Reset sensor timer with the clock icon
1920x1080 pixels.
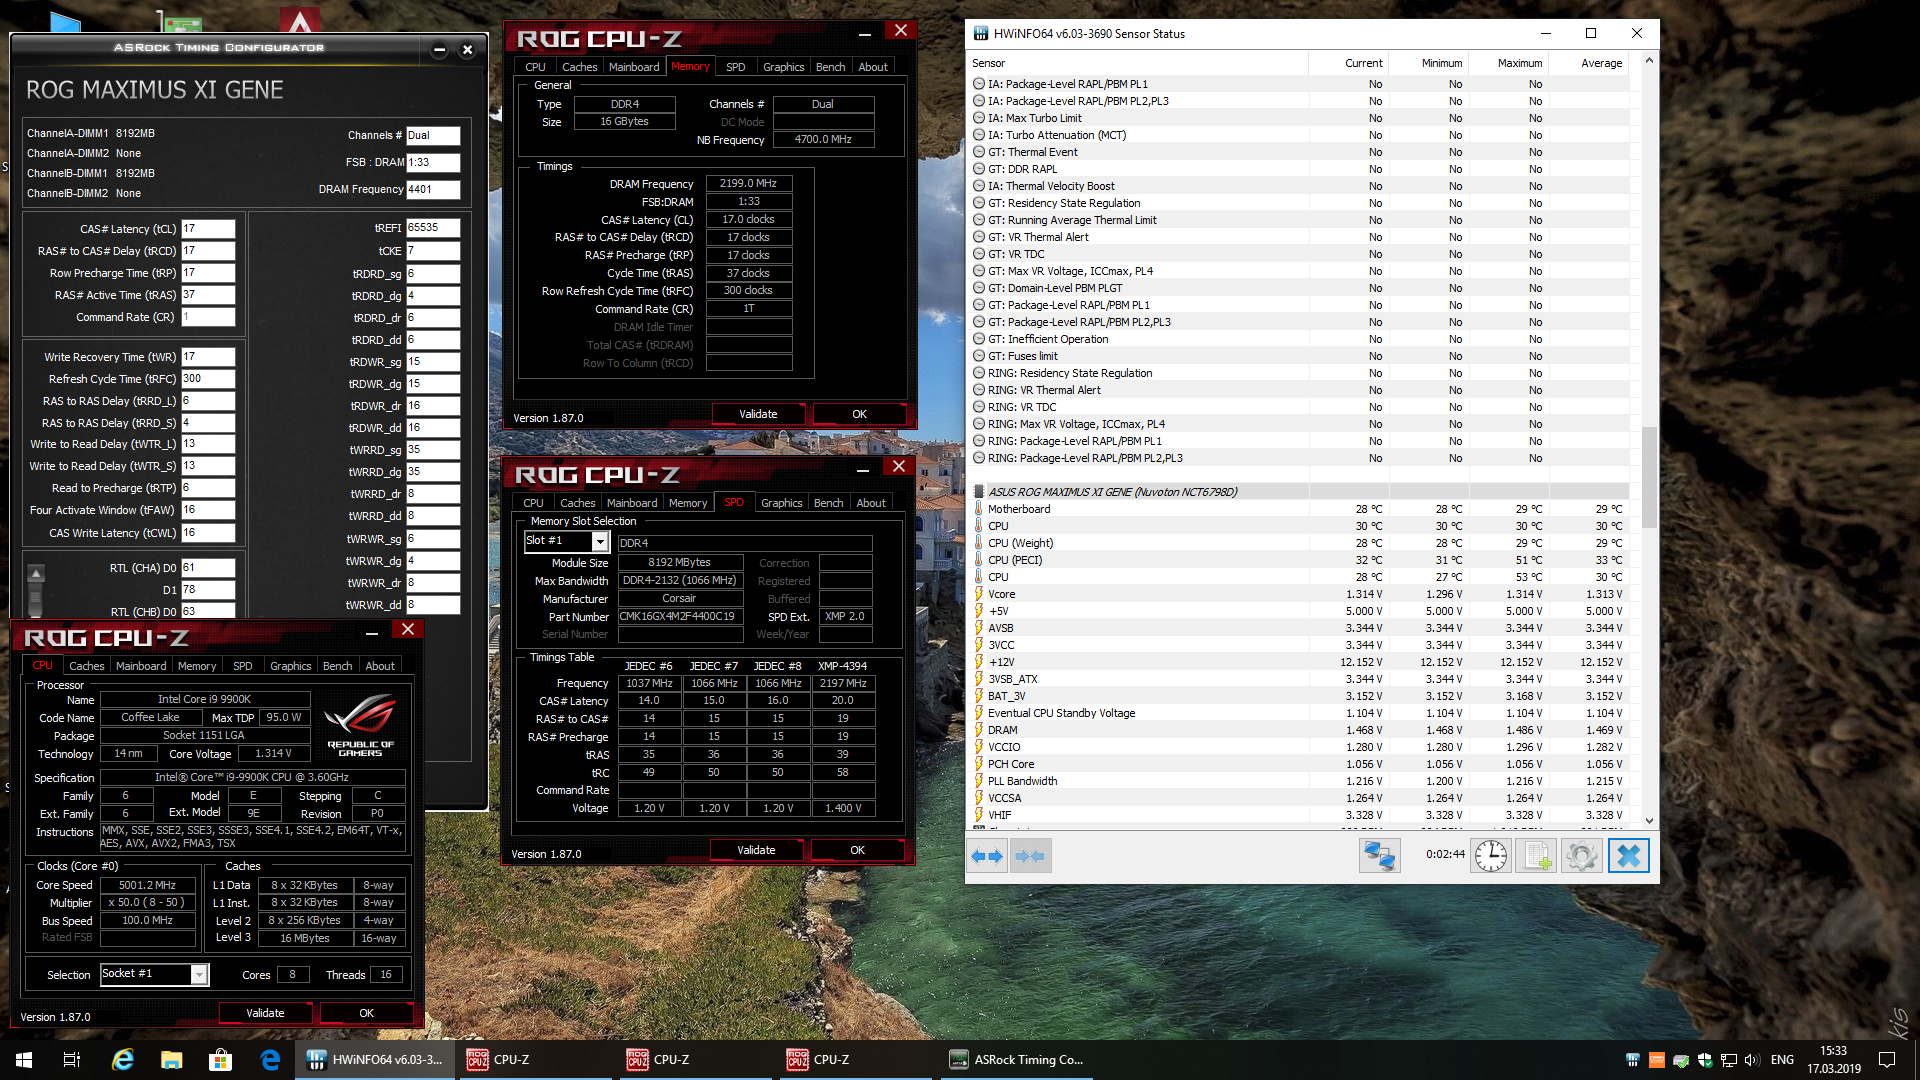click(x=1490, y=856)
